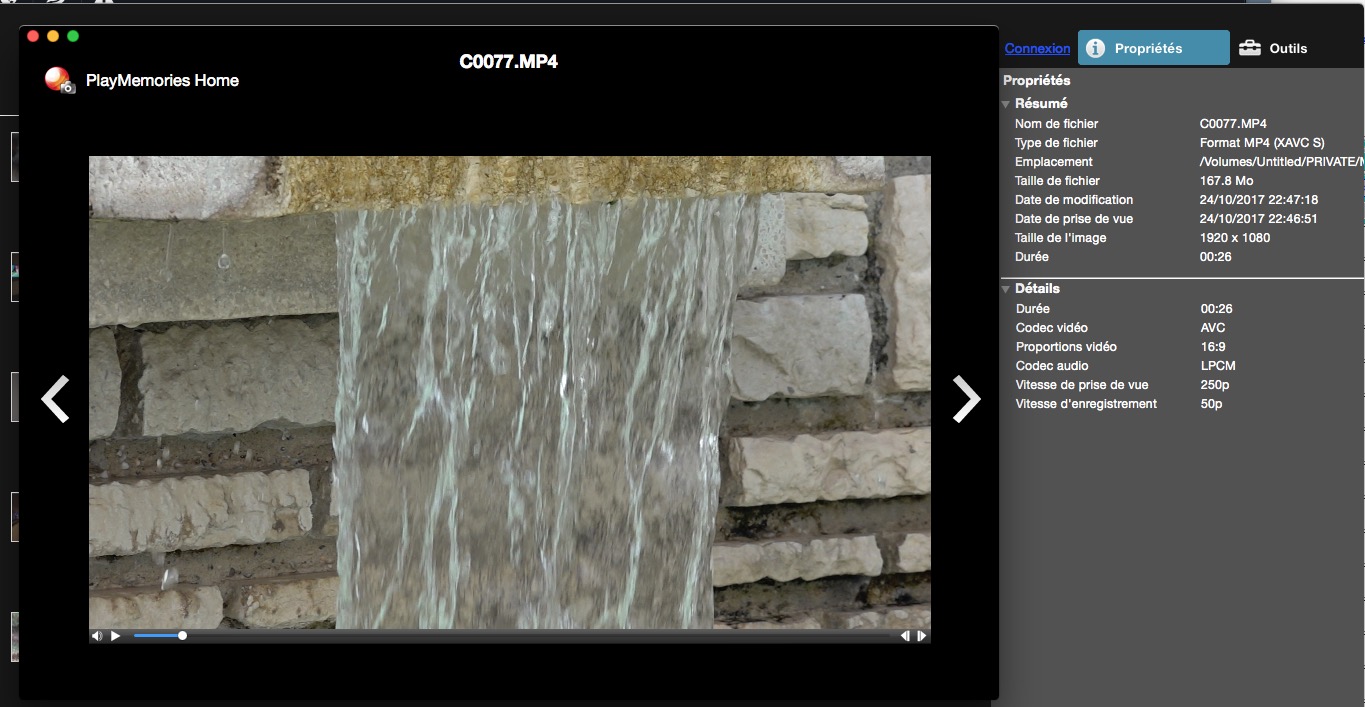Screen dimensions: 1365x707
Task: Go to next video with right arrow
Action: click(966, 399)
